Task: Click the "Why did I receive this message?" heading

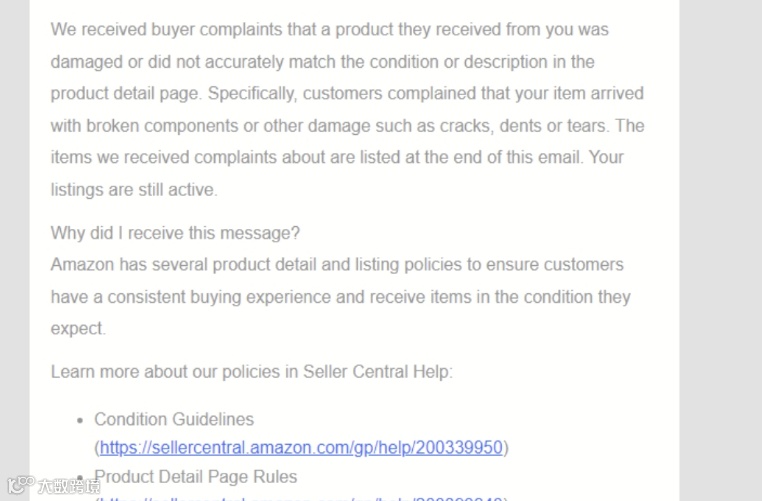Action: point(175,233)
